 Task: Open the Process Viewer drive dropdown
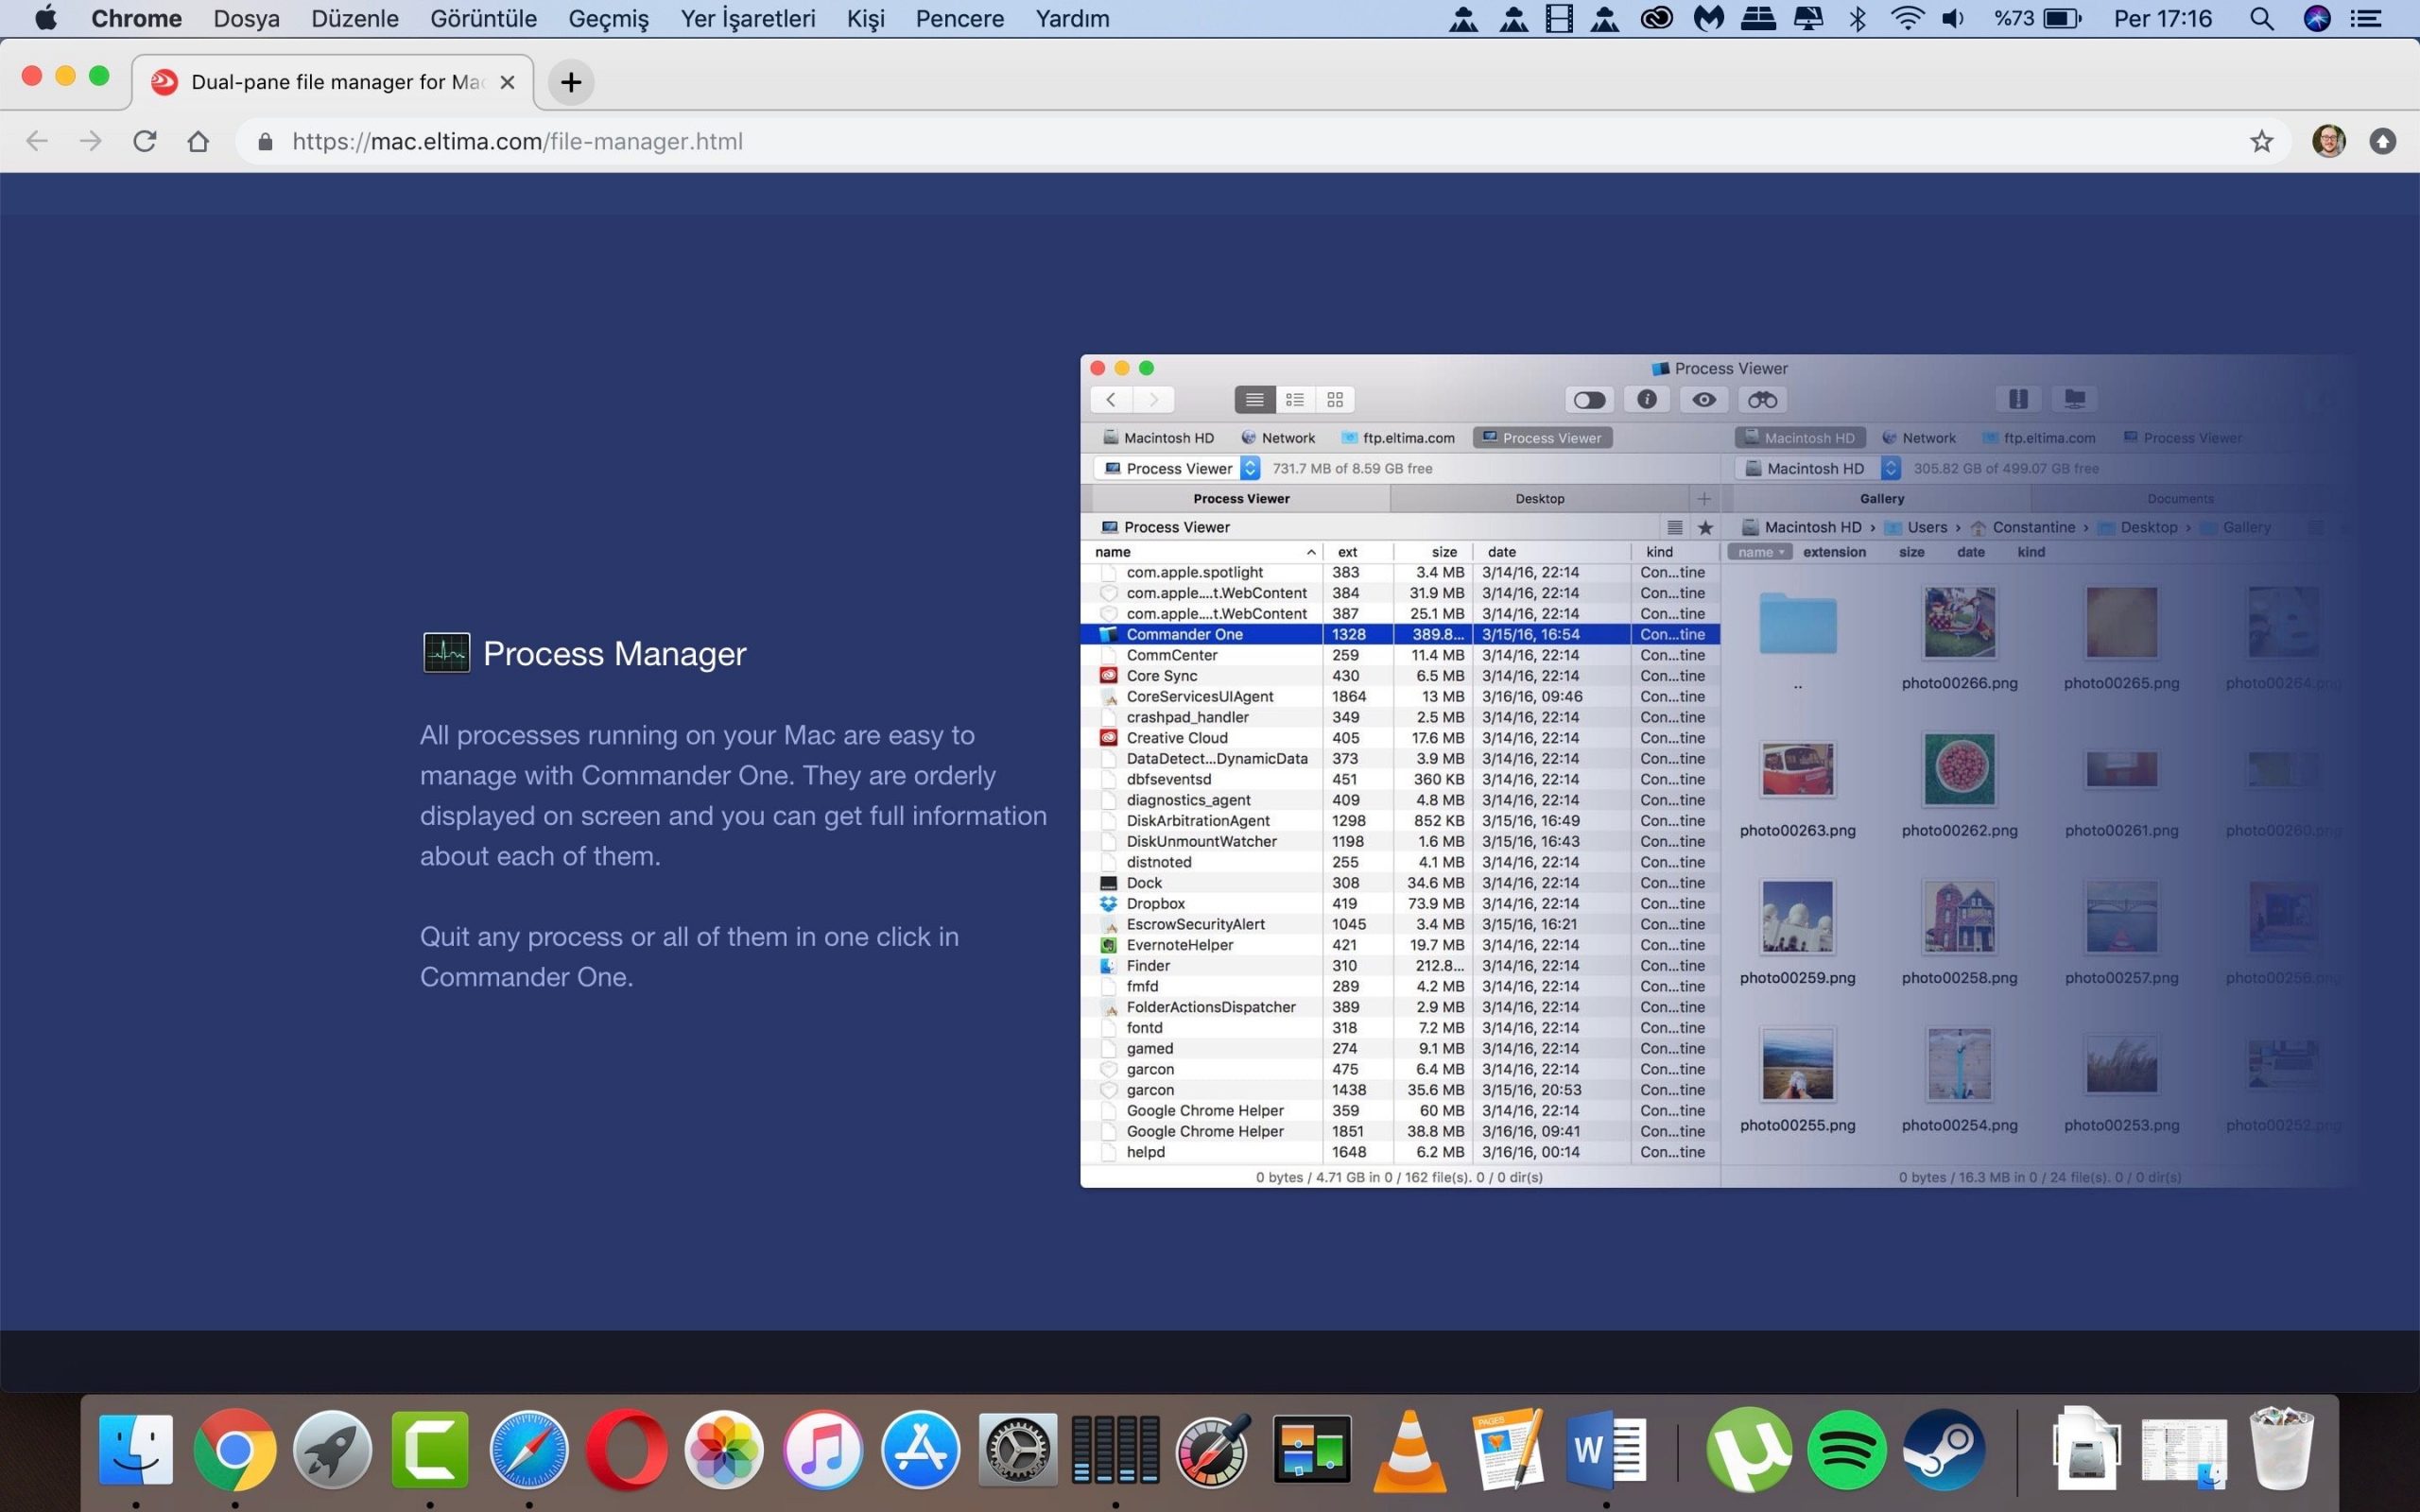click(x=1250, y=468)
